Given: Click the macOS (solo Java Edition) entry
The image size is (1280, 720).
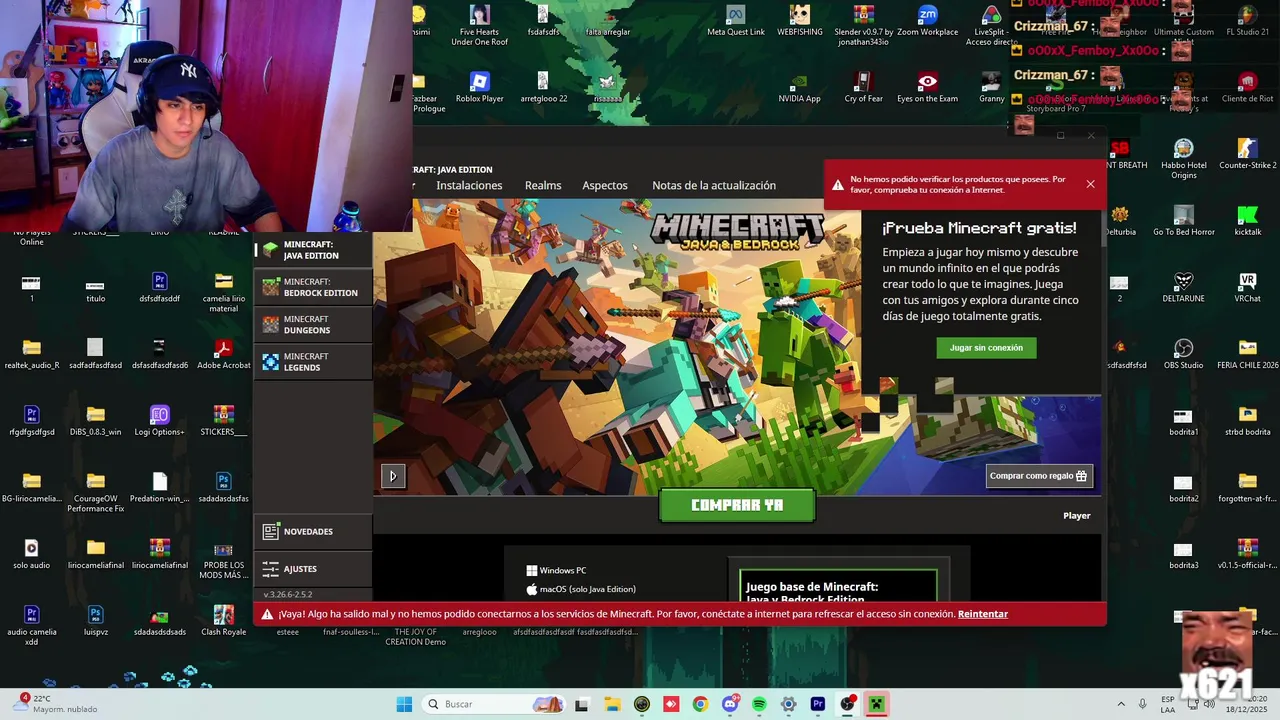Looking at the screenshot, I should click(581, 589).
